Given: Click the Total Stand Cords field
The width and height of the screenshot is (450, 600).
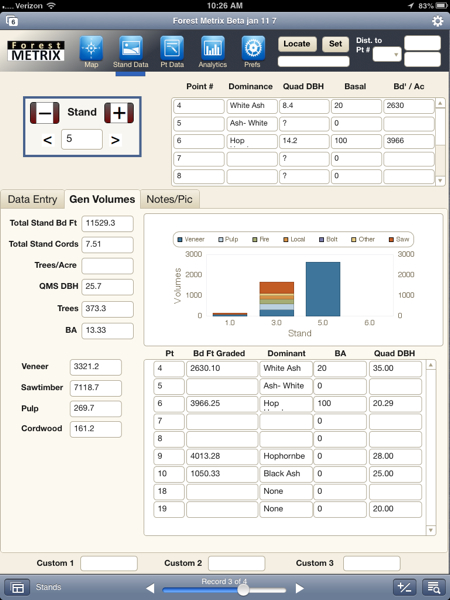Looking at the screenshot, I should click(108, 245).
